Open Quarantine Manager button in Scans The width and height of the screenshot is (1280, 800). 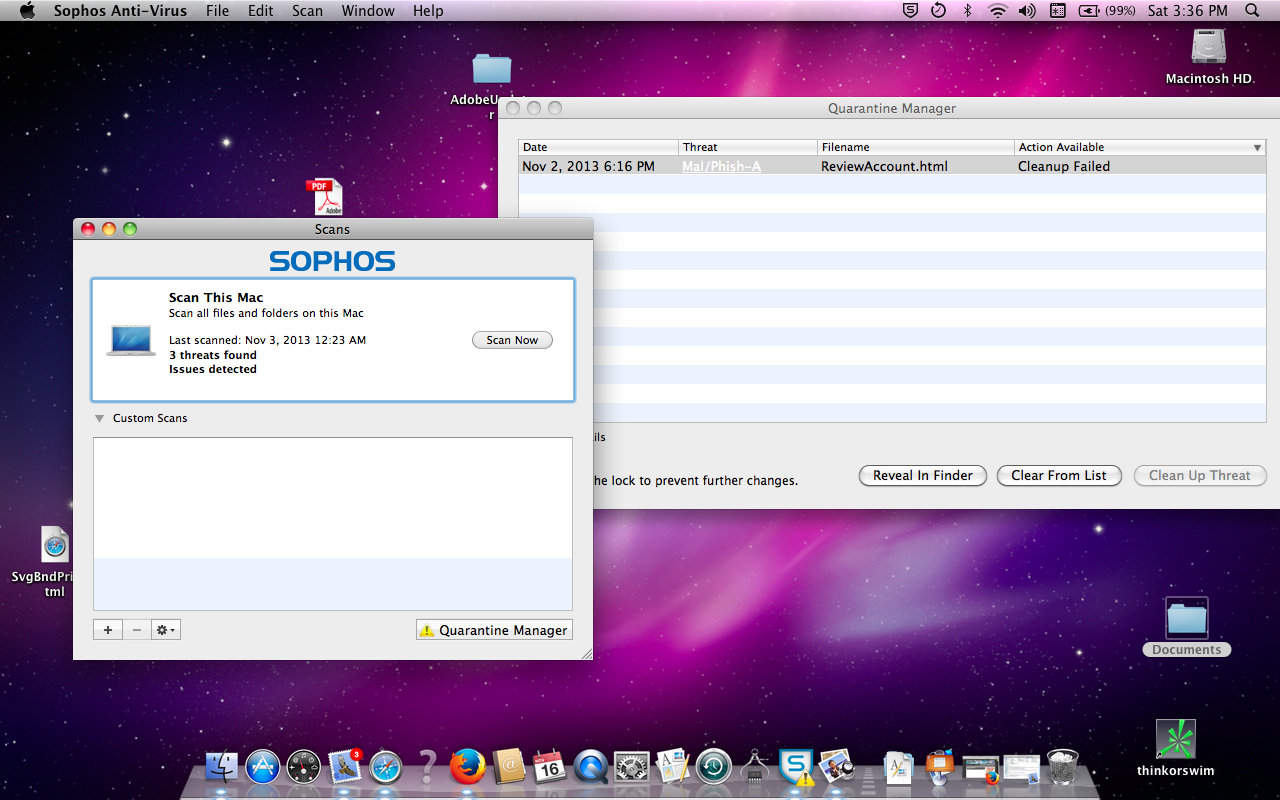pos(494,630)
